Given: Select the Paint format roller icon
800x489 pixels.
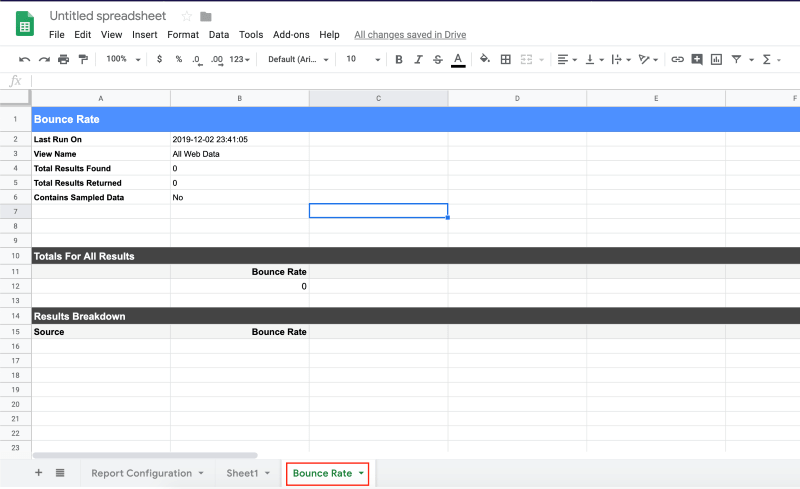Looking at the screenshot, I should (83, 60).
